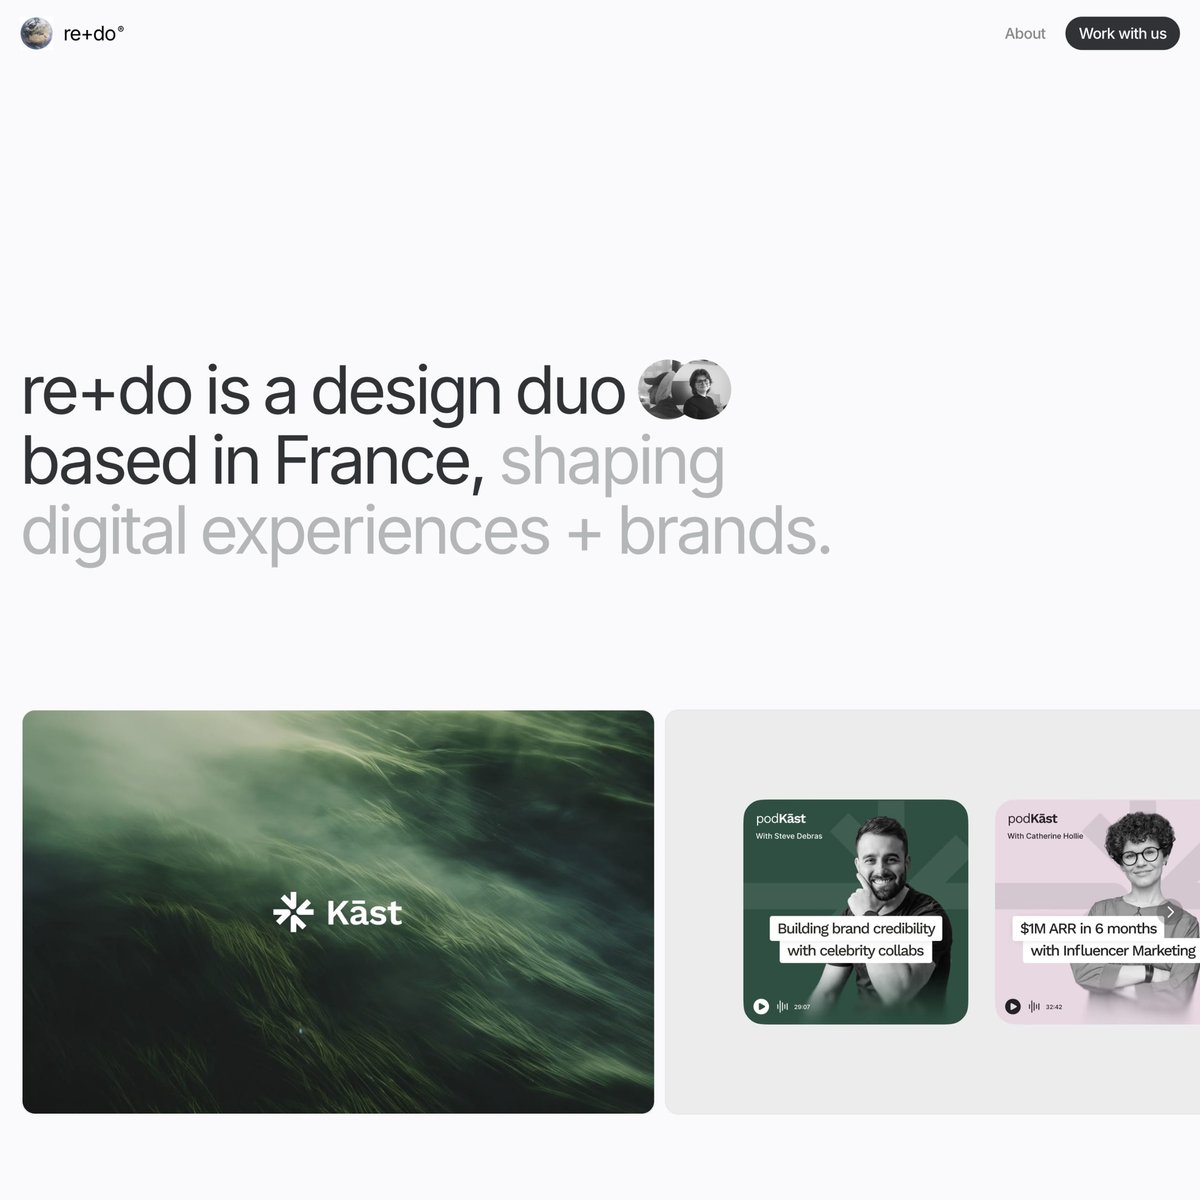Click the duo avatar photo in headline
This screenshot has height=1200, width=1200.
pyautogui.click(x=685, y=389)
